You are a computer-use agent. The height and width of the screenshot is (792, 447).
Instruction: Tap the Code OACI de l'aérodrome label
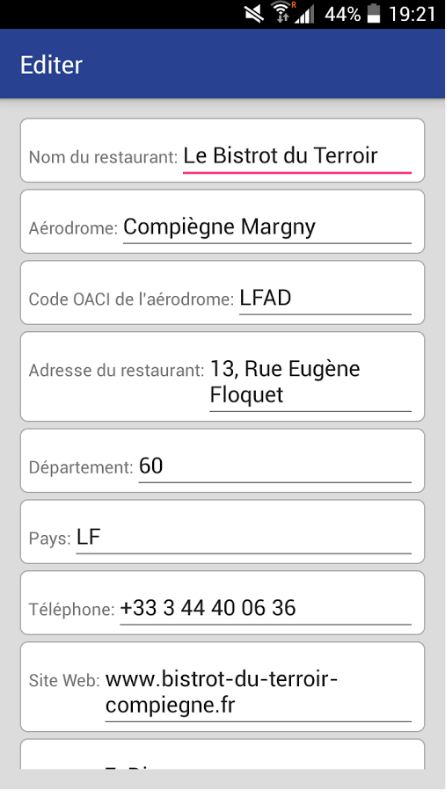tap(131, 299)
